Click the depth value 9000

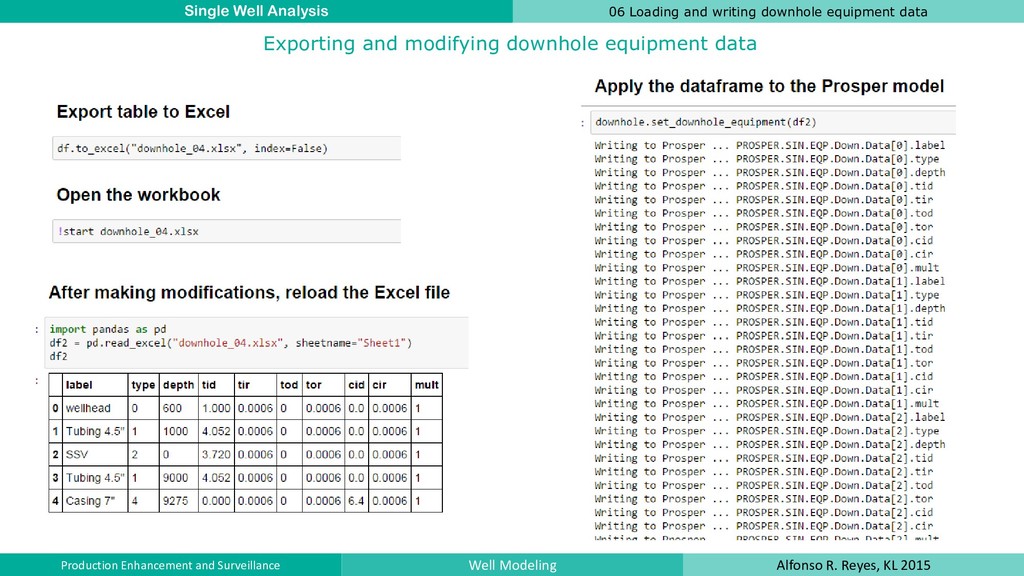point(178,477)
